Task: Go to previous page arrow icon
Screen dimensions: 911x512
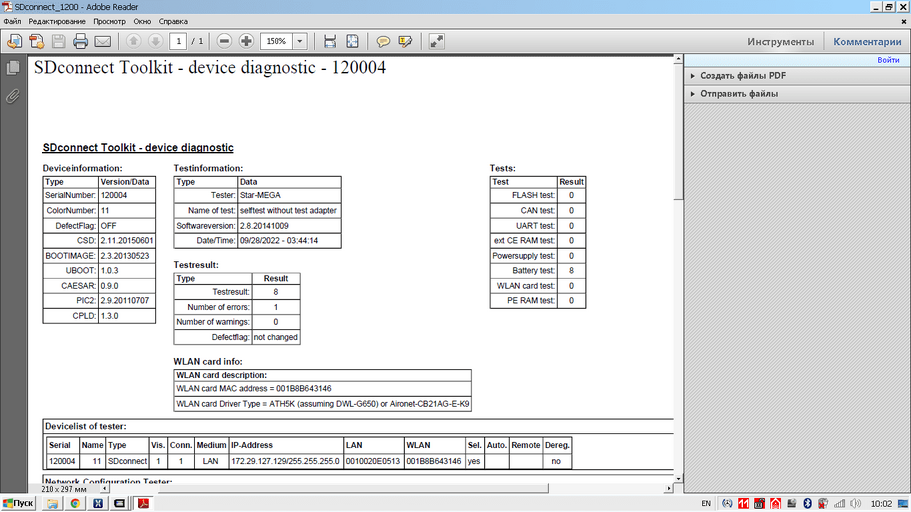Action: [x=134, y=41]
